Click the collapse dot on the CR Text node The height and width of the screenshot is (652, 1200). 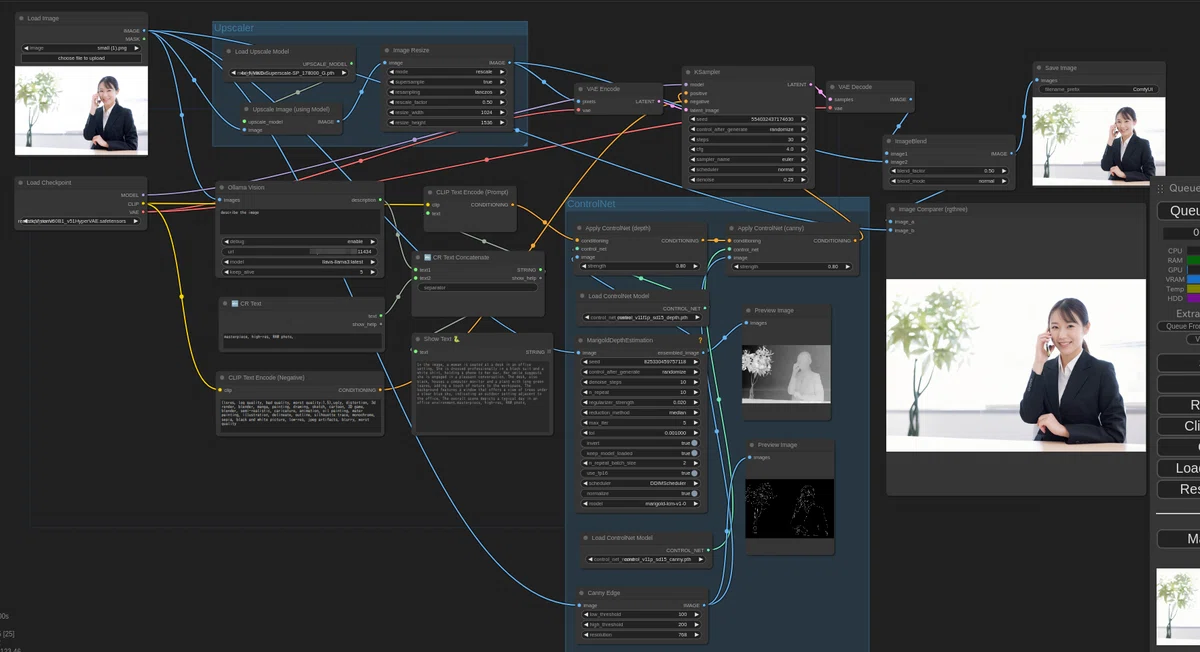point(224,303)
